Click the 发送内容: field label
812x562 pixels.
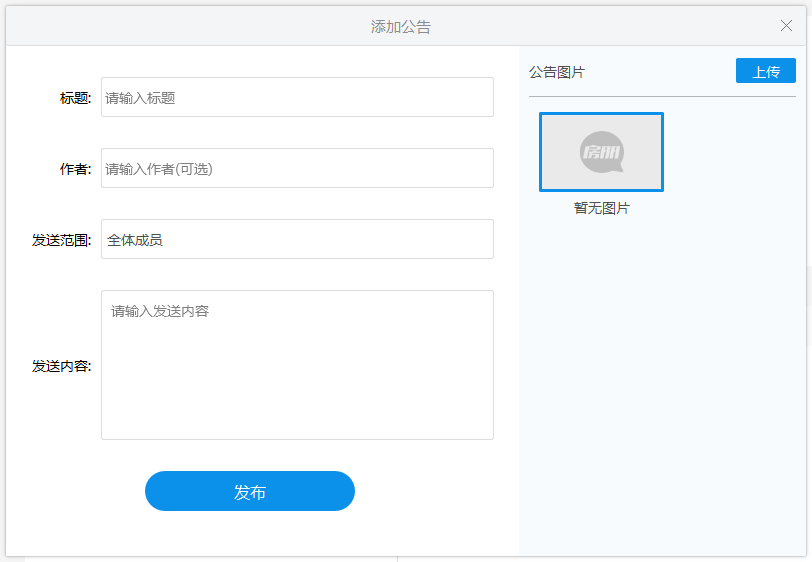[62, 366]
